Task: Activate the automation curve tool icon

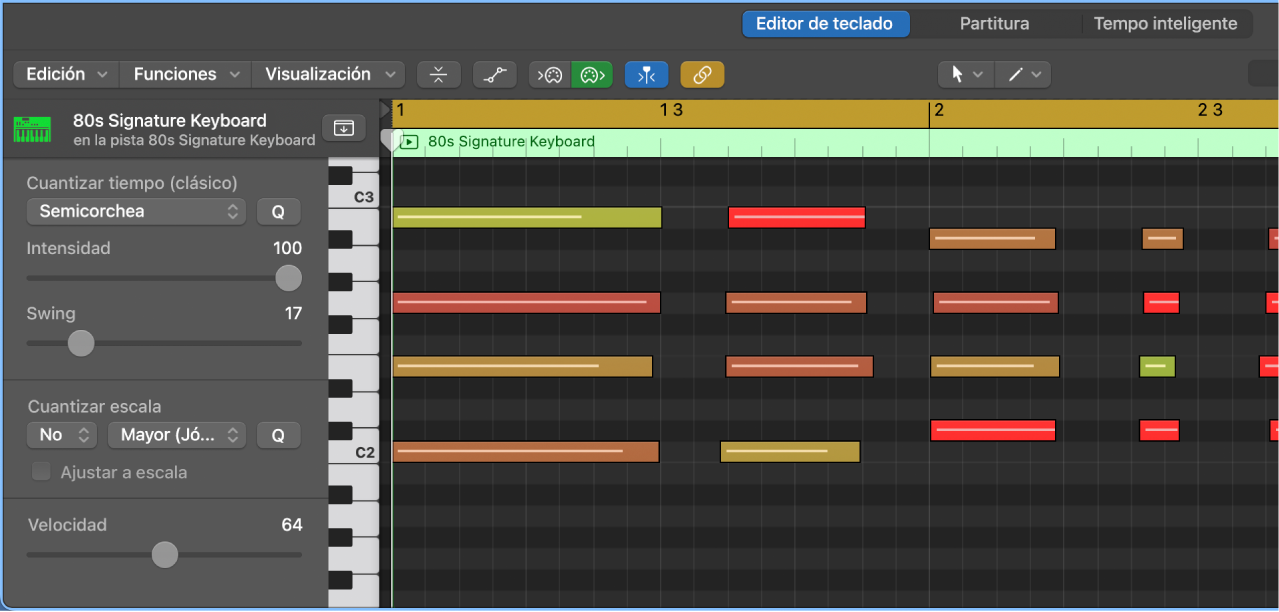Action: (495, 74)
